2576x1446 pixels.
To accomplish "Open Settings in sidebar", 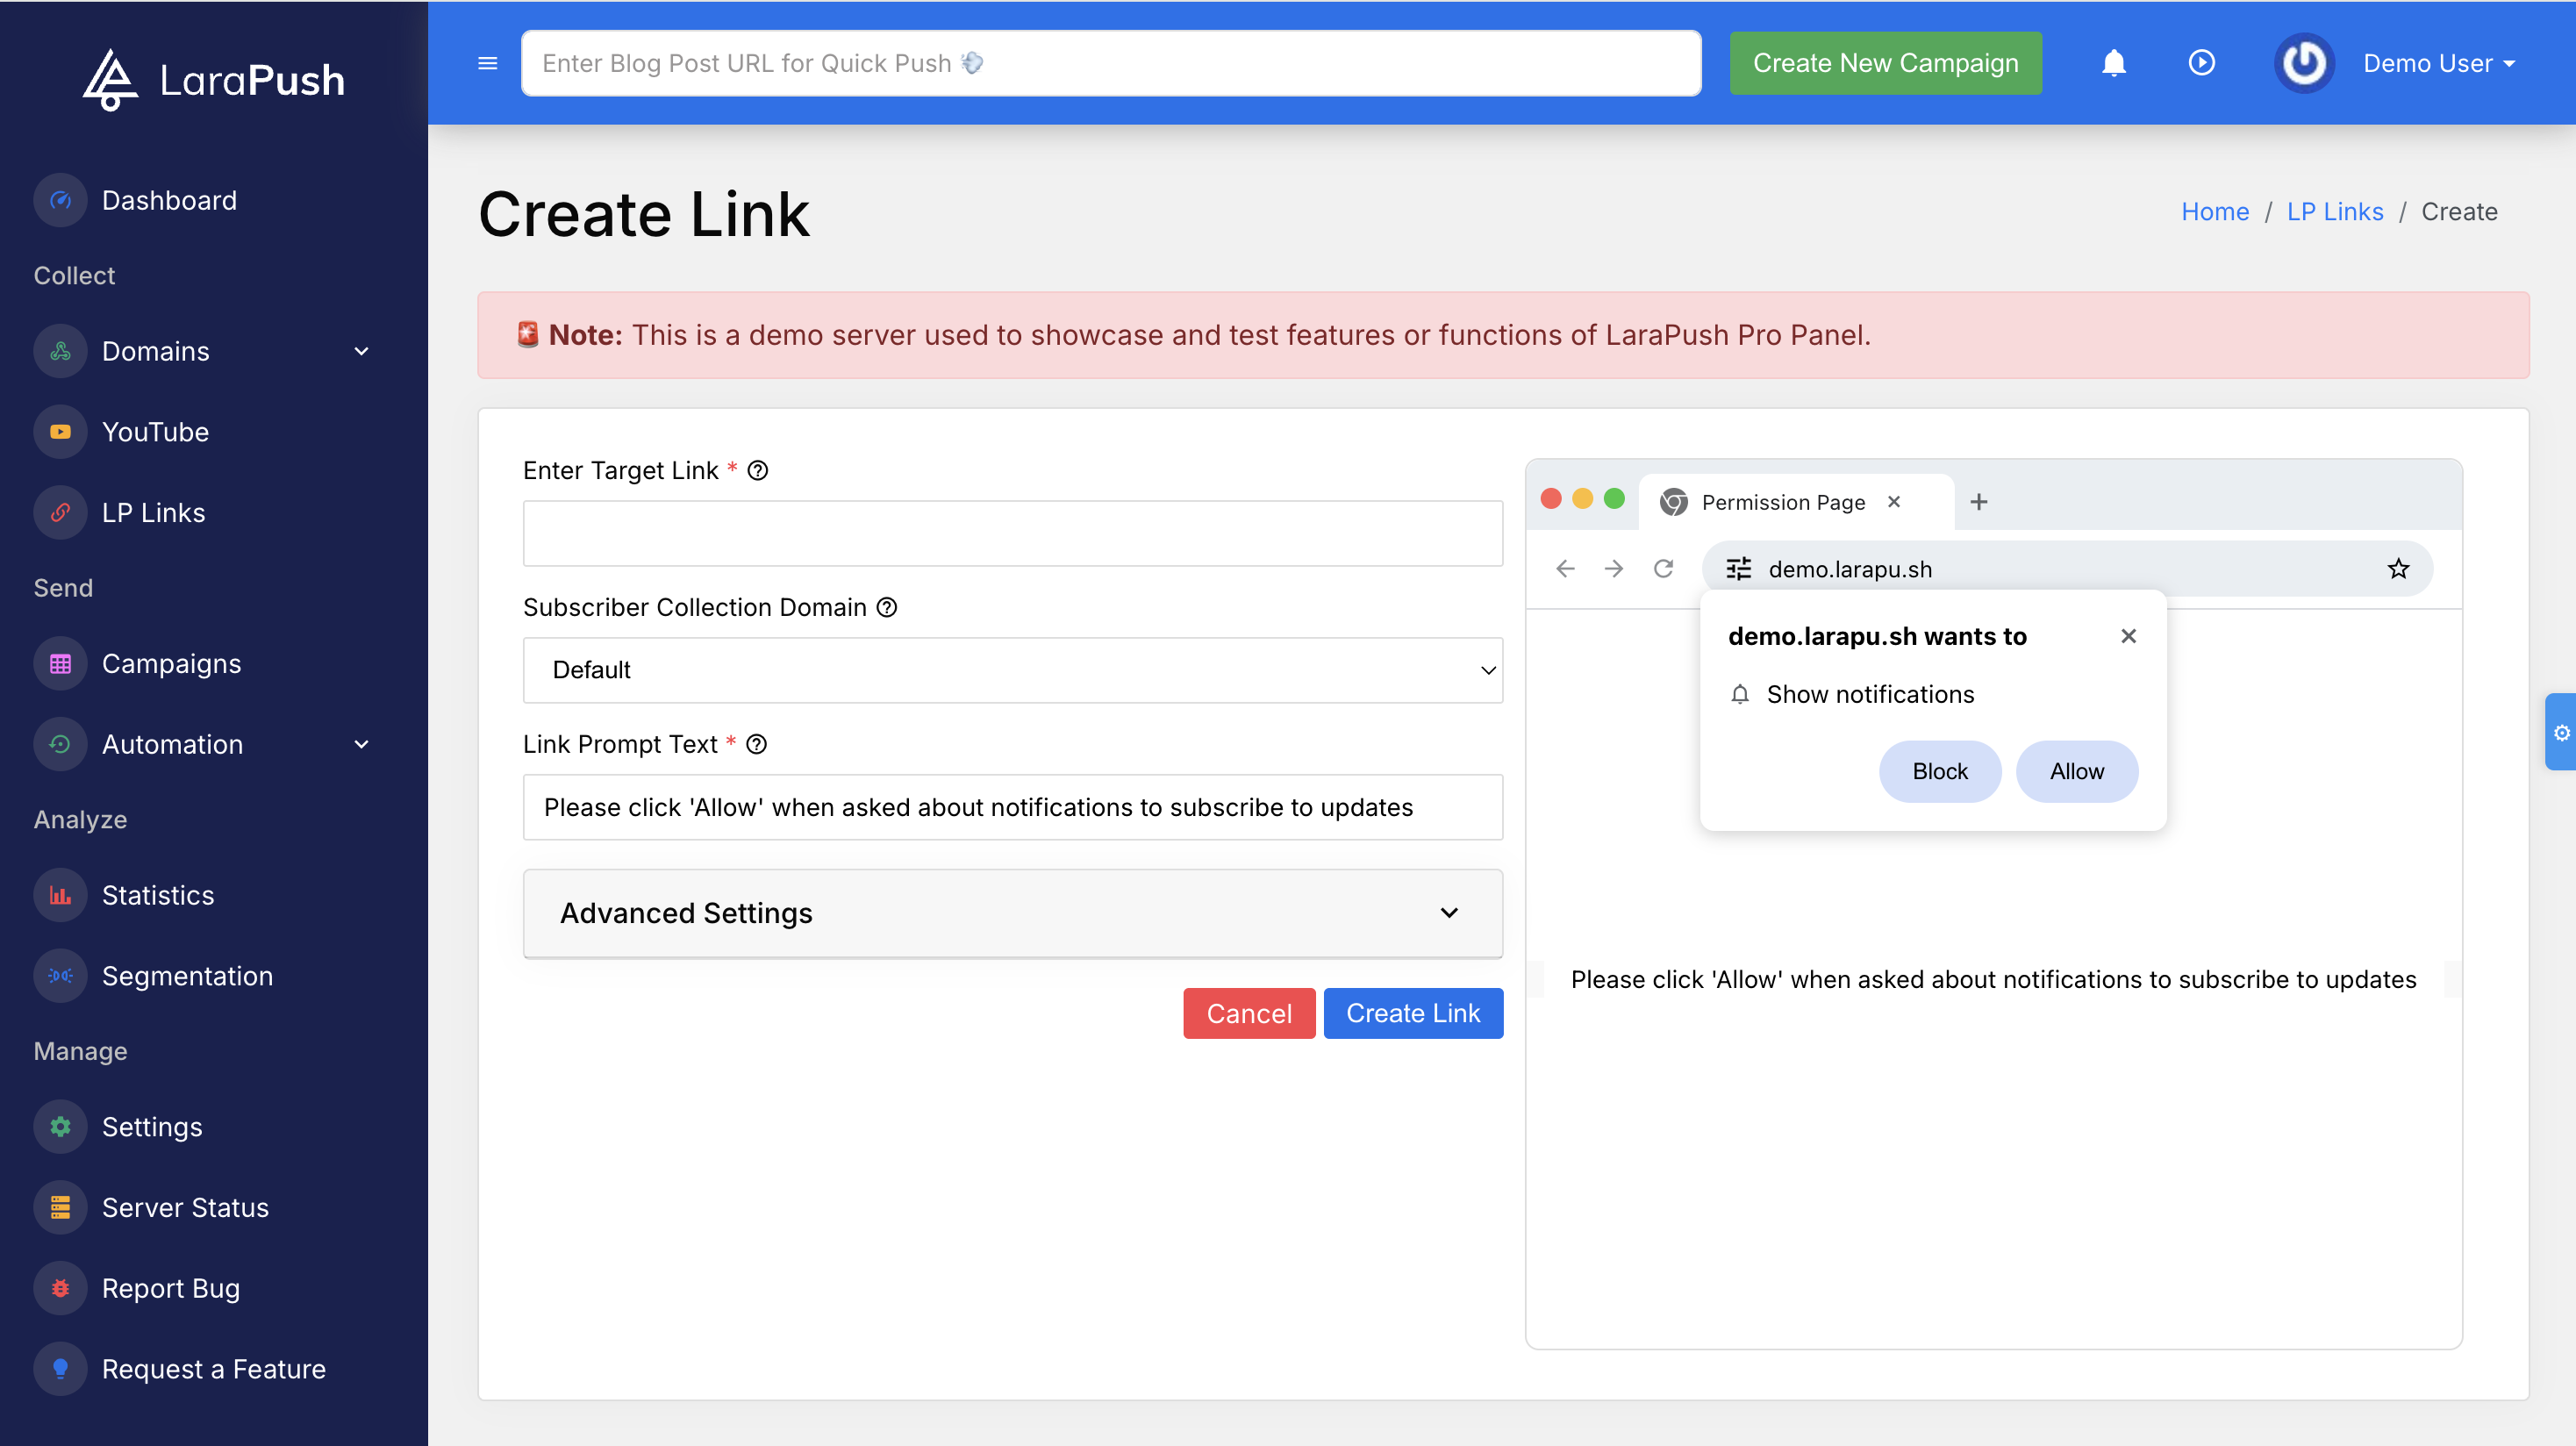I will (x=152, y=1127).
